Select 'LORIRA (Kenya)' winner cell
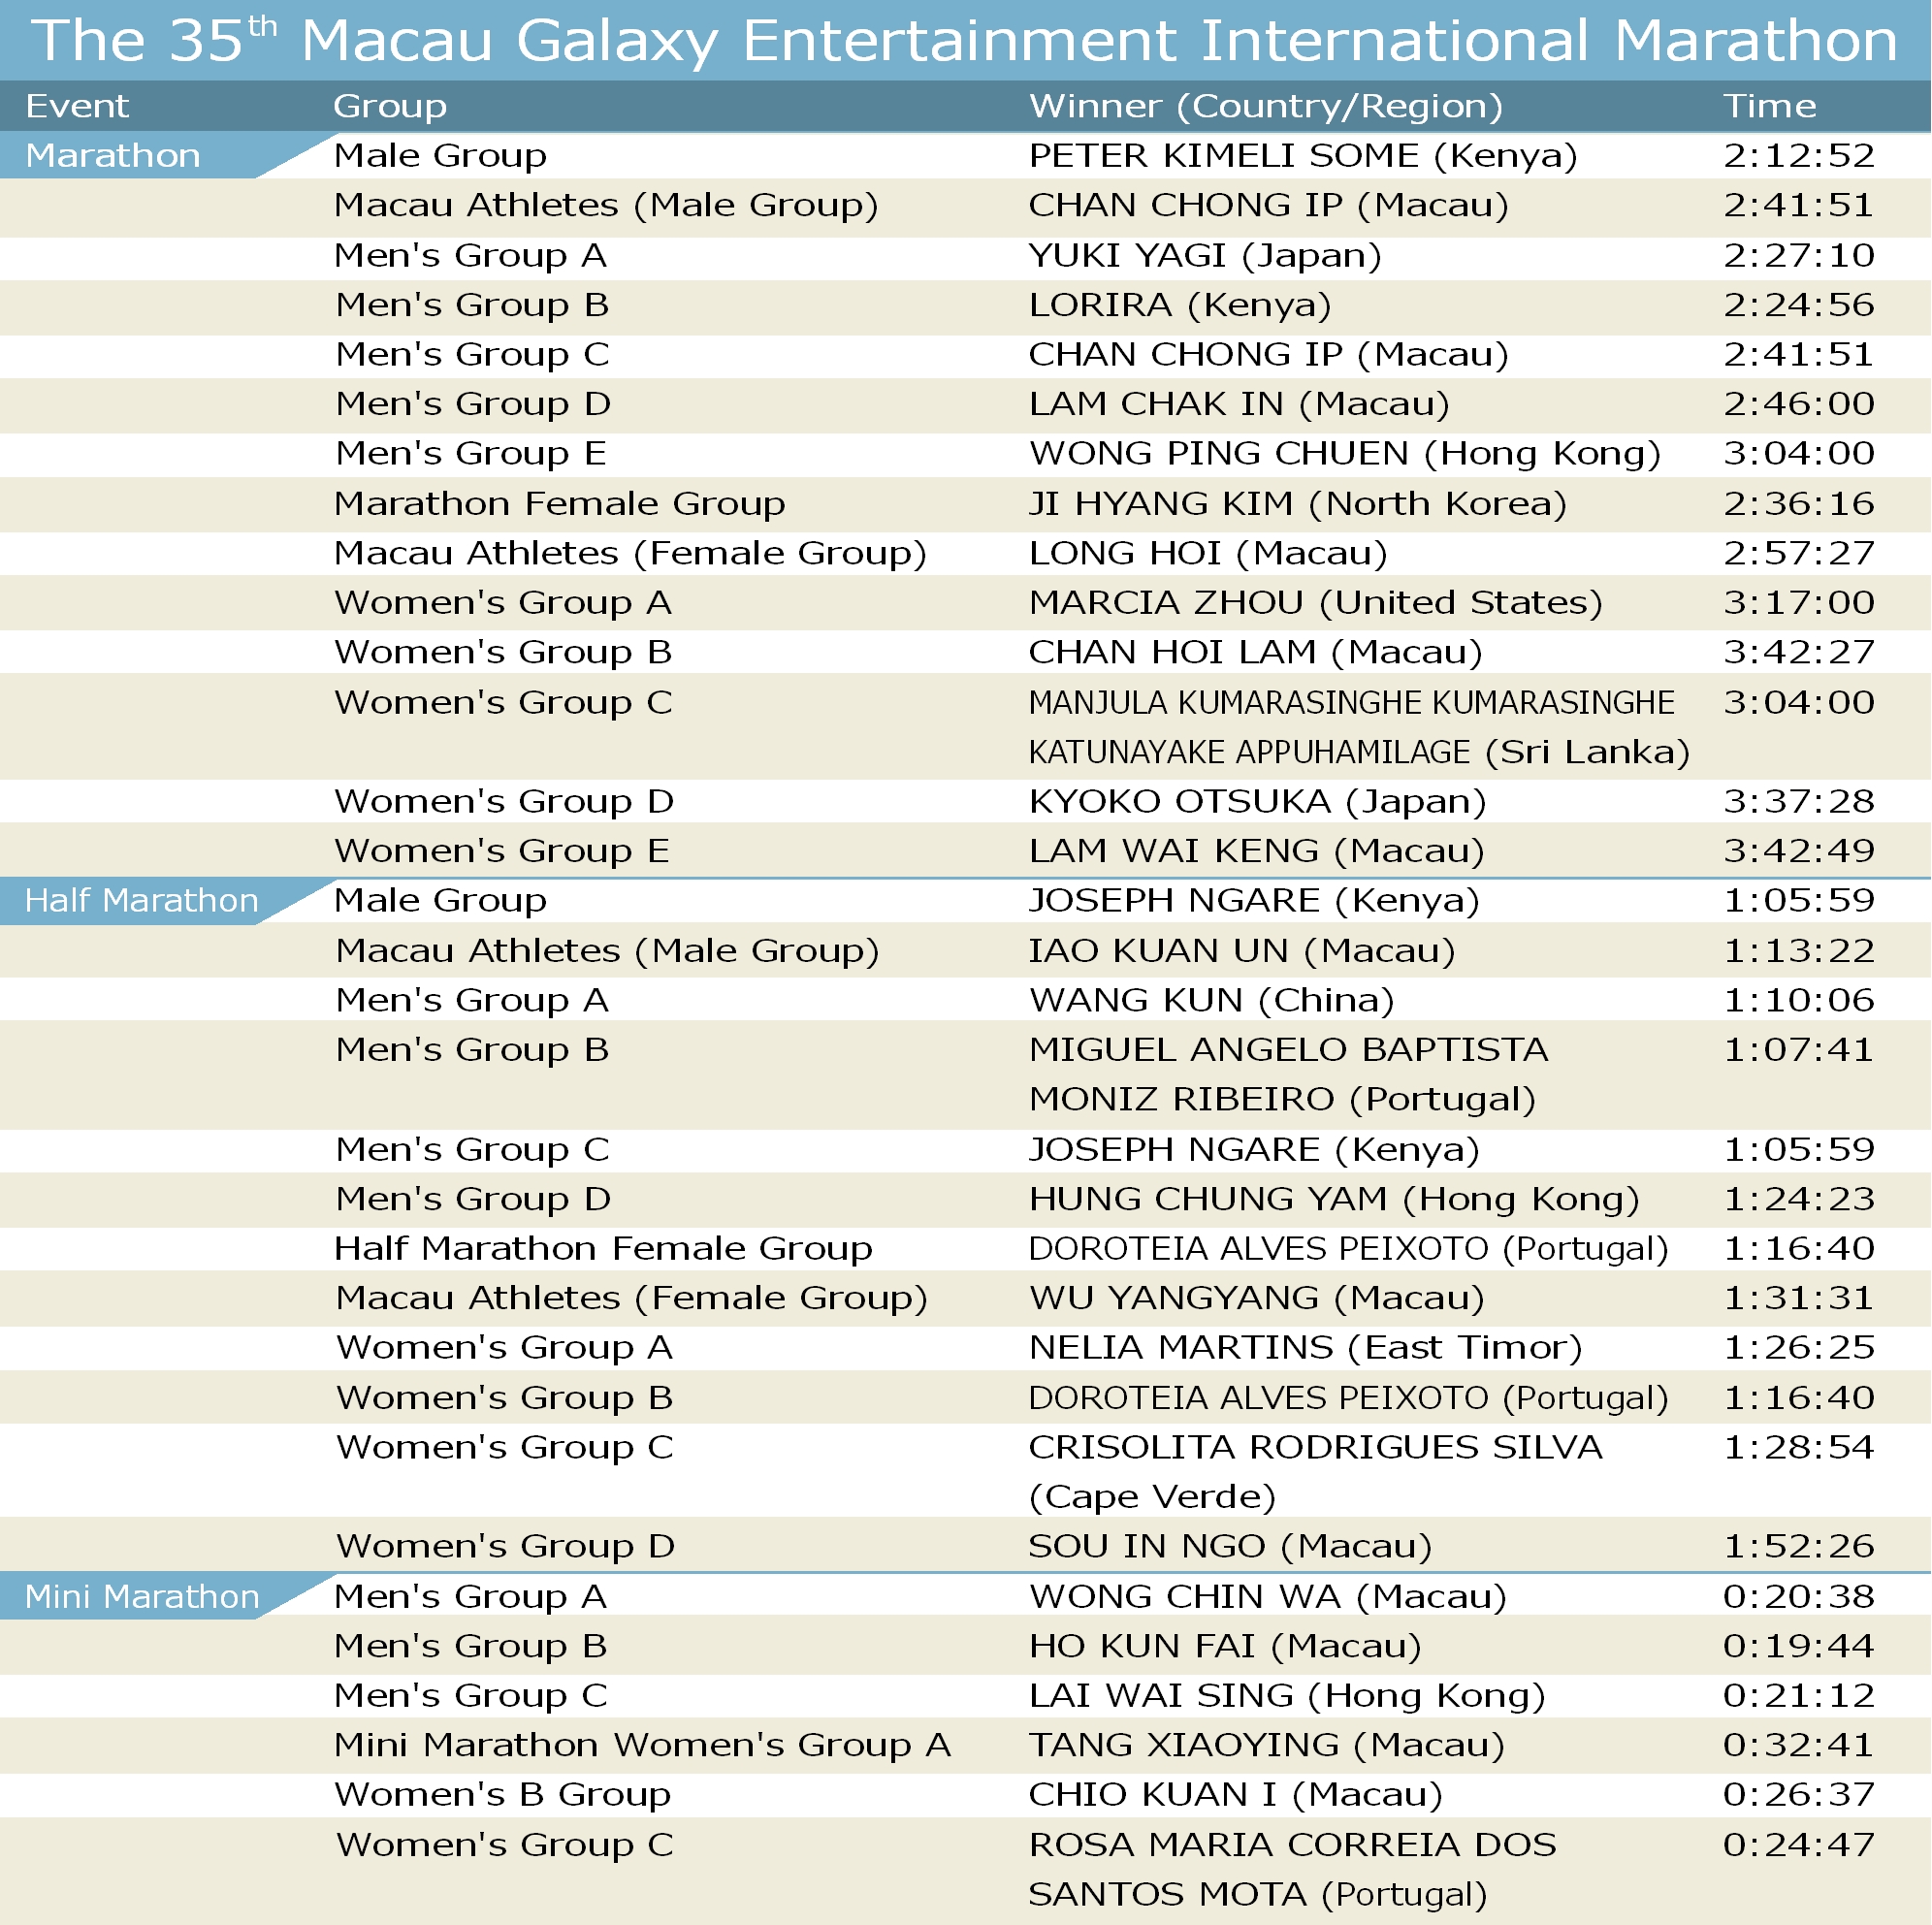The image size is (1932, 1925). pyautogui.click(x=1180, y=305)
